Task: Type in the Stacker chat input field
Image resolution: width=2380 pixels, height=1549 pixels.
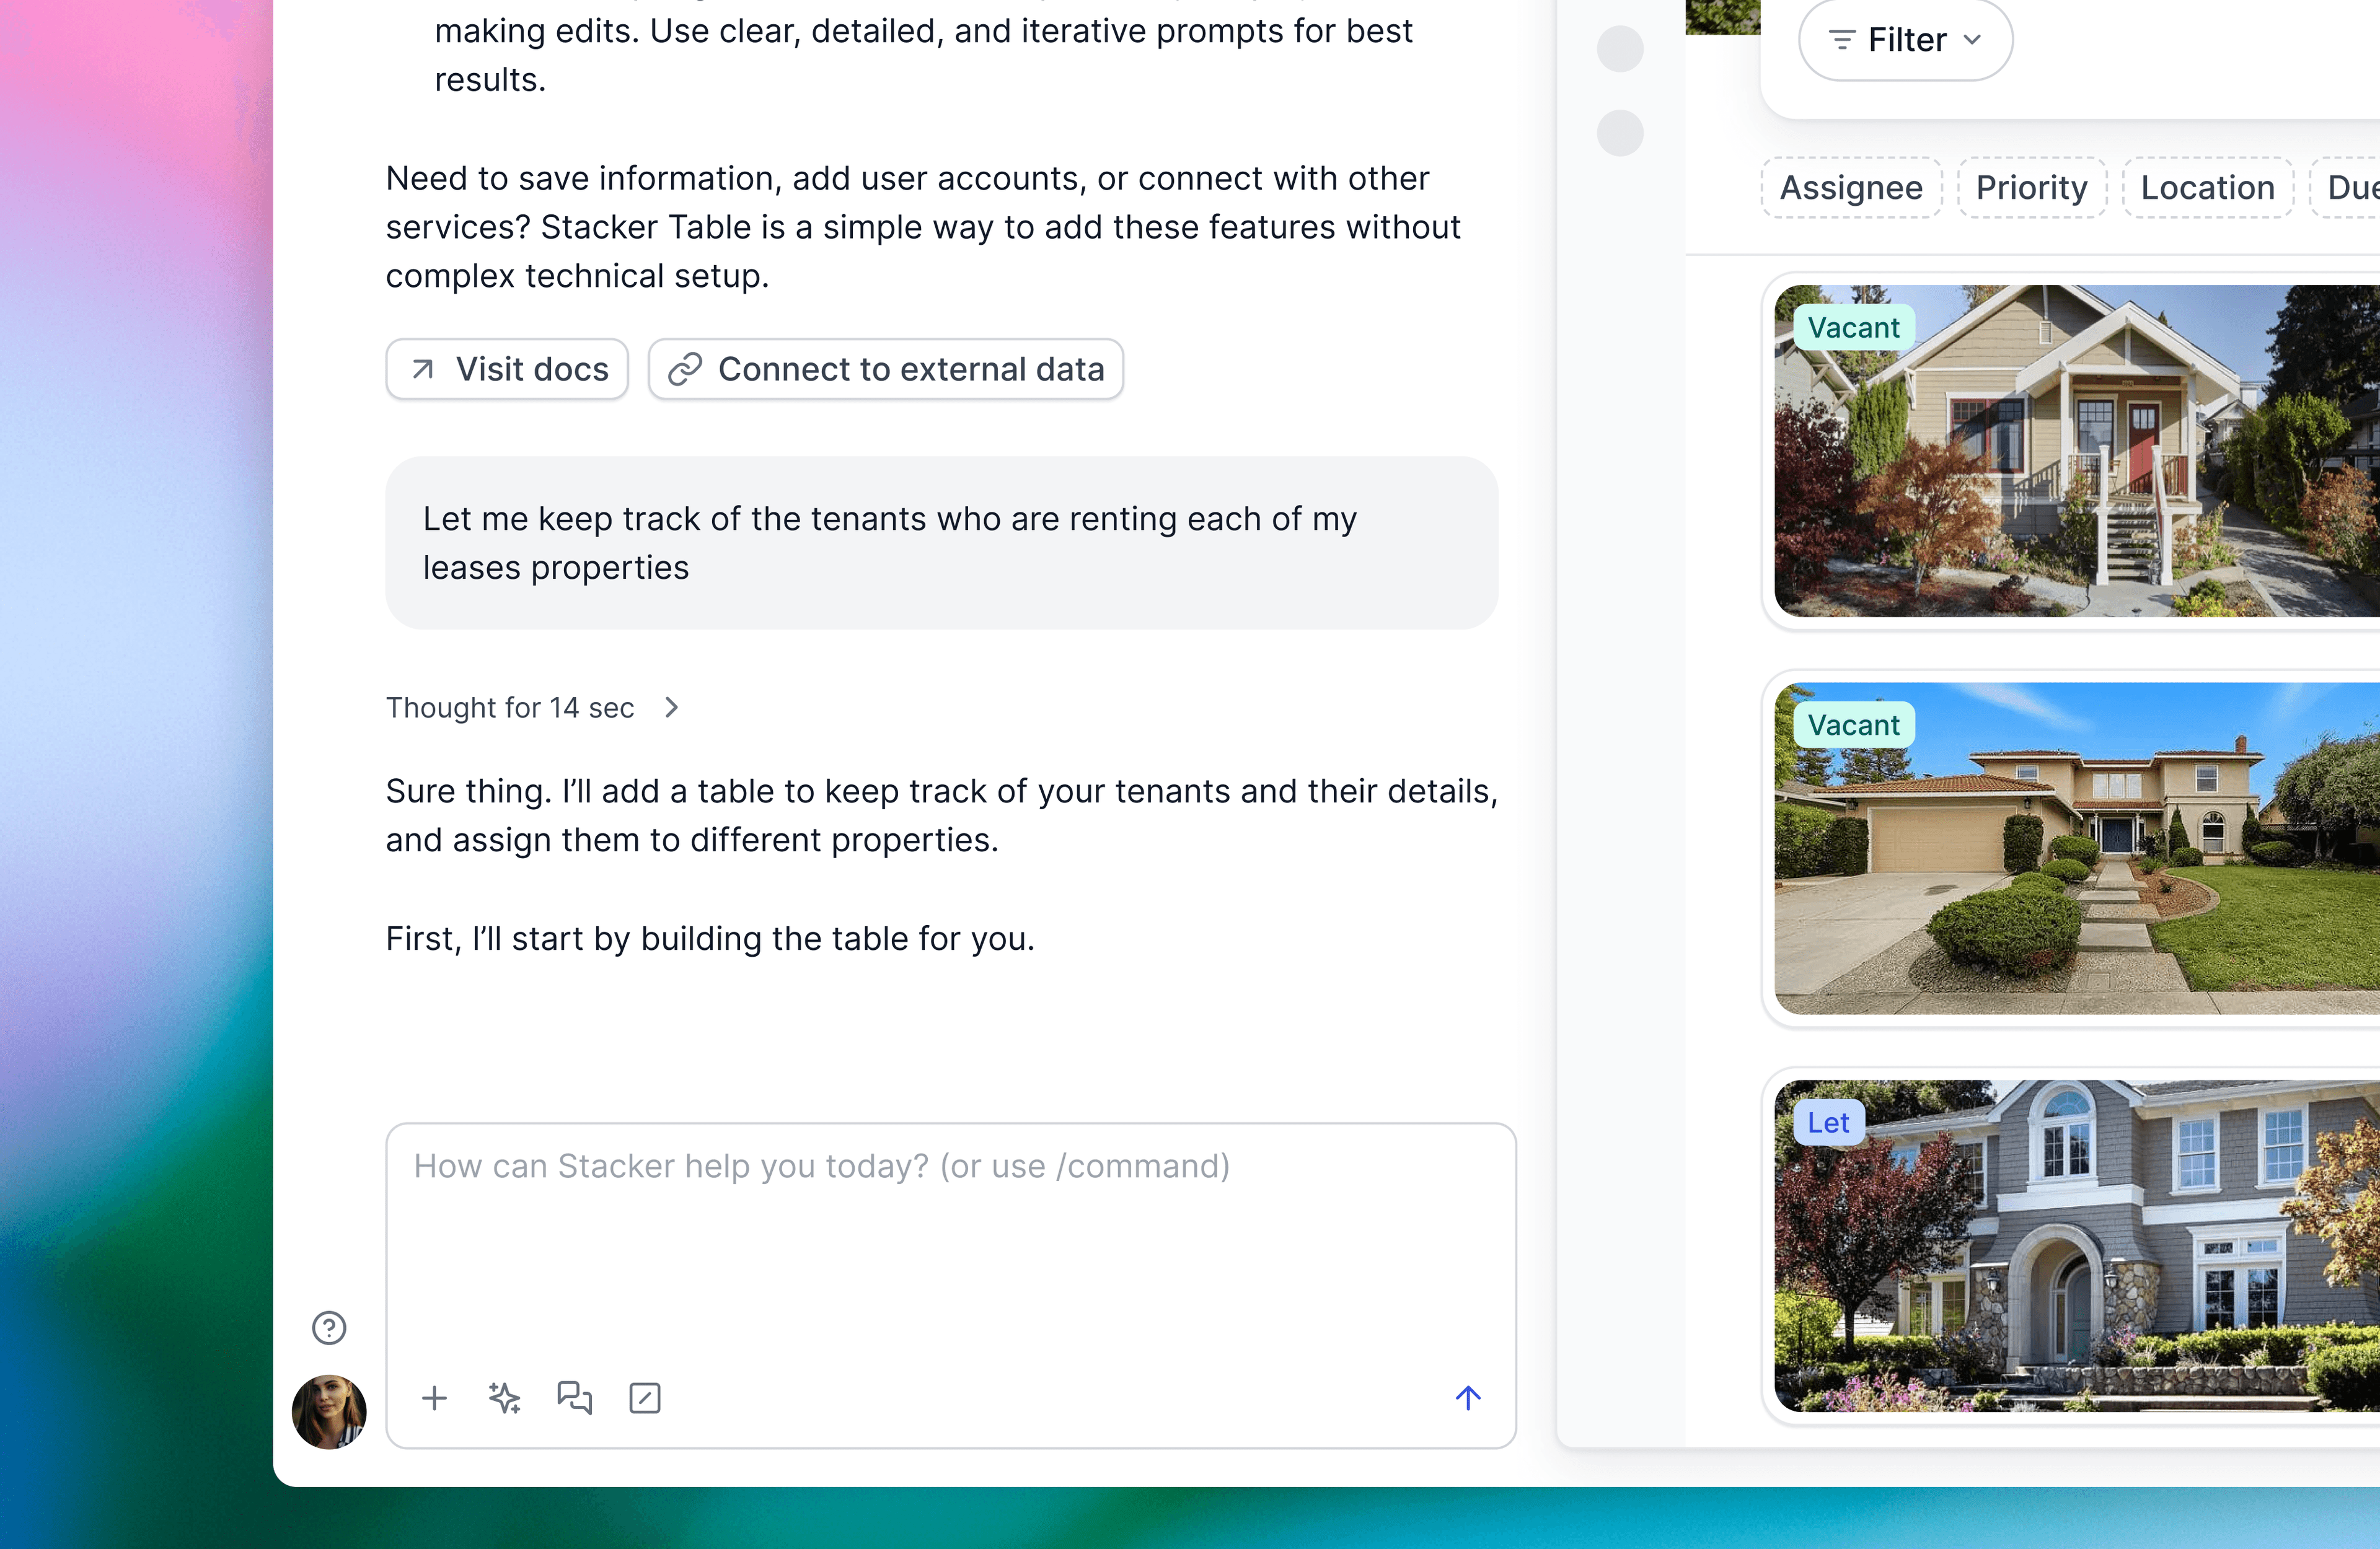Action: (x=950, y=1240)
